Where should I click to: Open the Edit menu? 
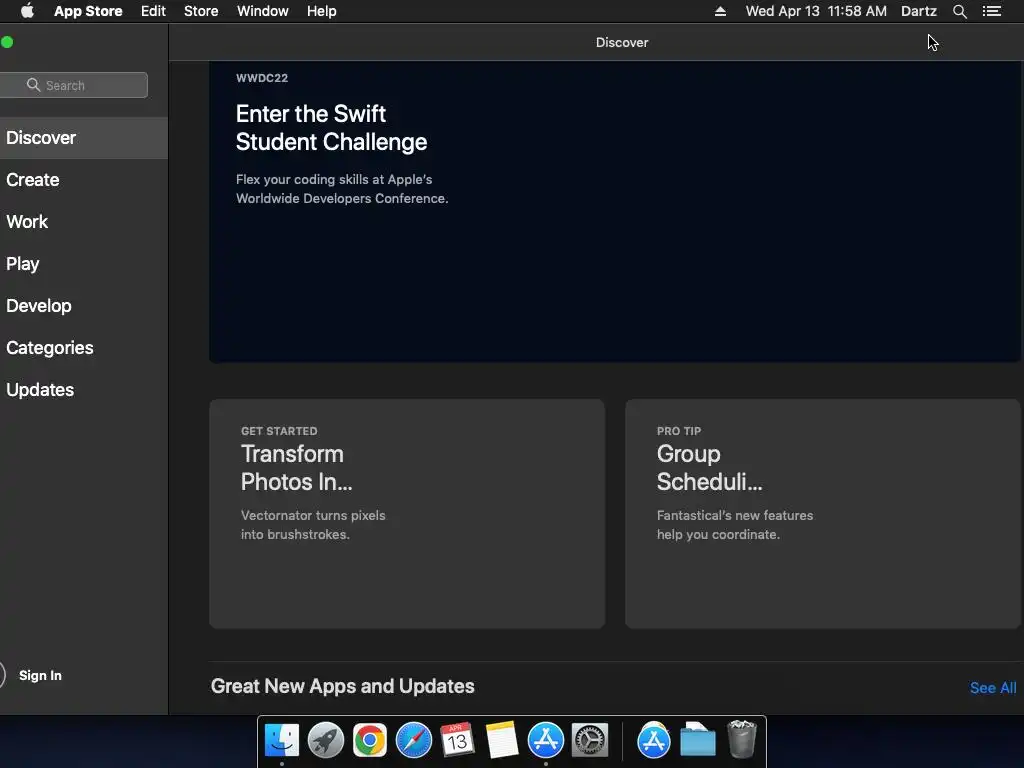click(x=153, y=11)
